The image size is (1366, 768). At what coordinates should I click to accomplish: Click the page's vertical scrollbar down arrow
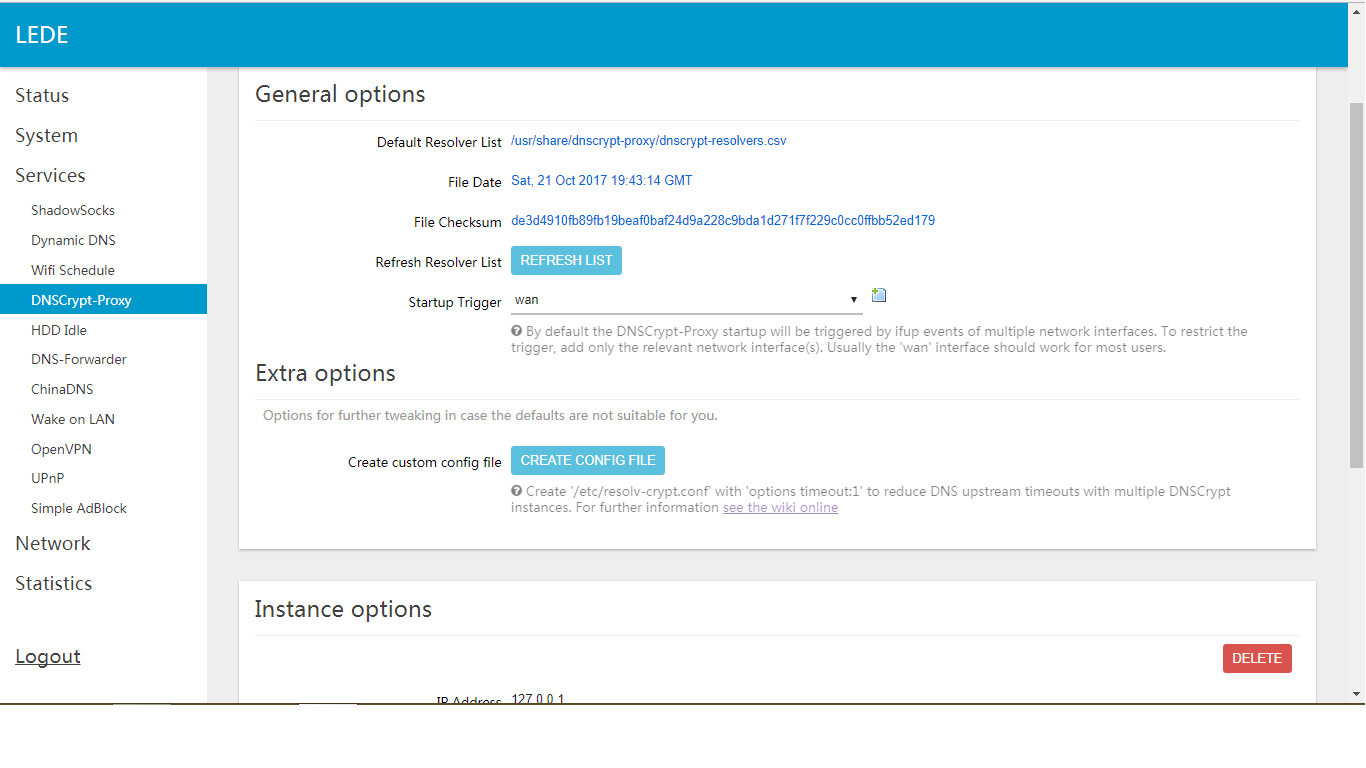(x=1357, y=693)
